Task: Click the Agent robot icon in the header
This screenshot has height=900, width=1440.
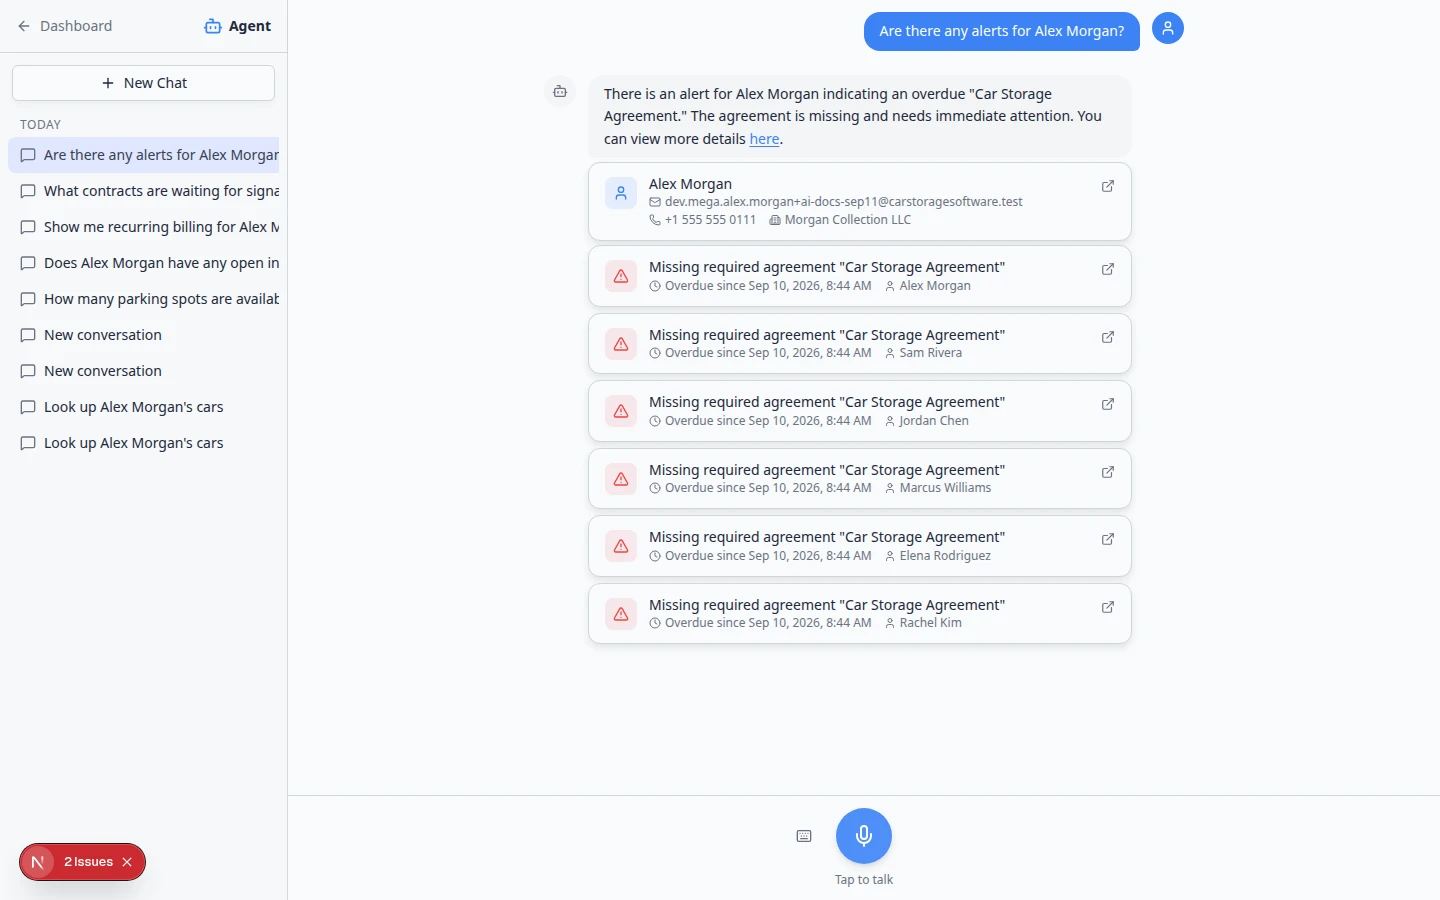Action: click(213, 26)
